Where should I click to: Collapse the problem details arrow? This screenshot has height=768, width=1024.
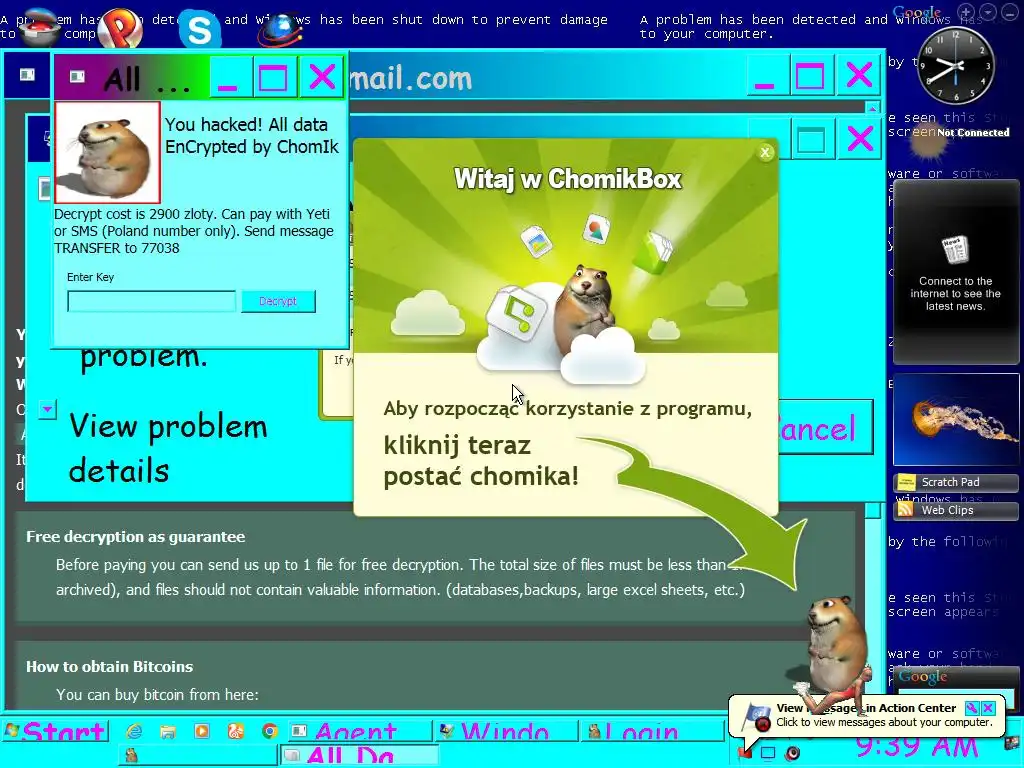[47, 409]
